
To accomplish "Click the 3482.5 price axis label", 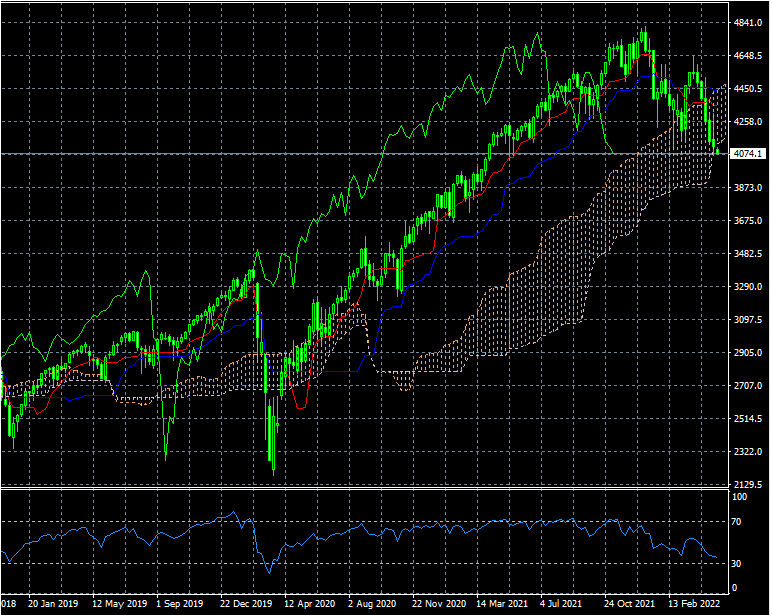I will (x=747, y=254).
